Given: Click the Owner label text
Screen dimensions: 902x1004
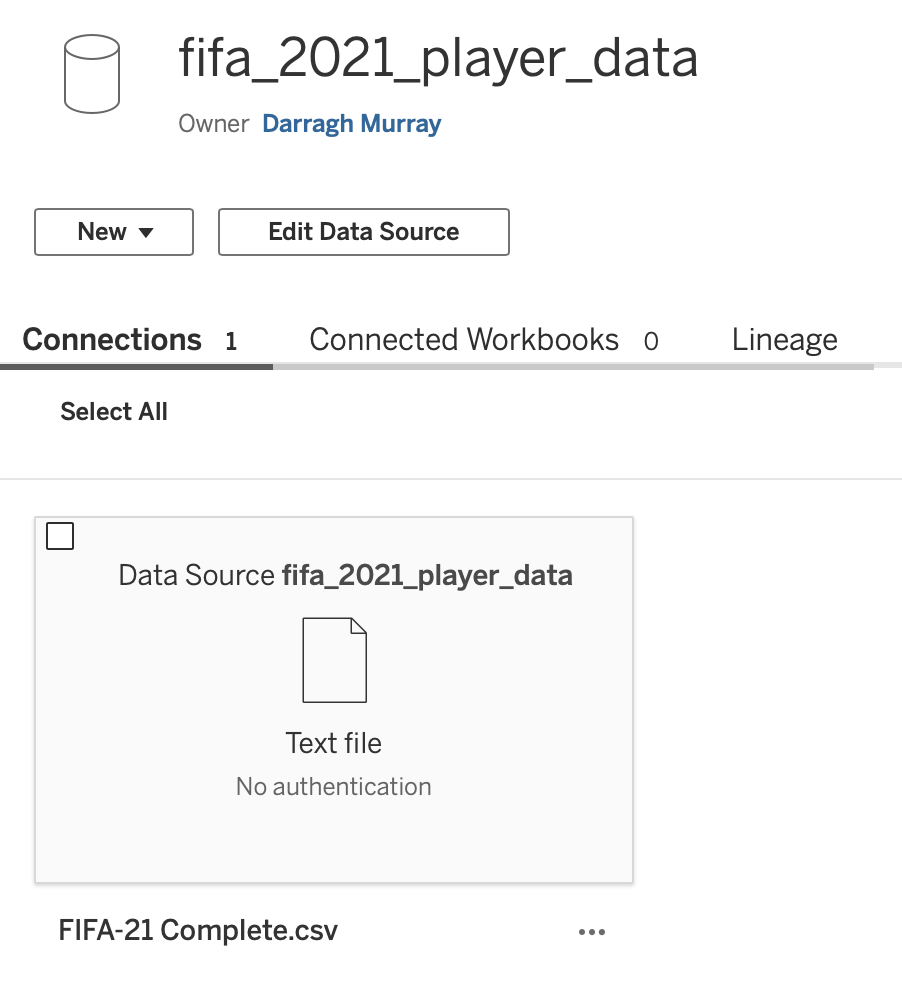Looking at the screenshot, I should (x=212, y=123).
